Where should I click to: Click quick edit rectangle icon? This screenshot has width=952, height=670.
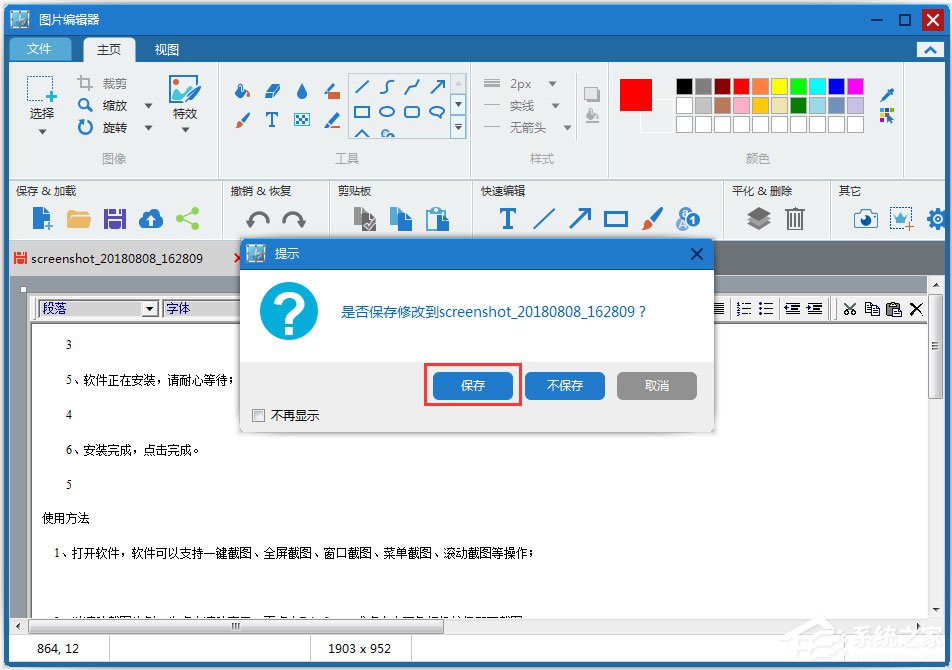[616, 219]
